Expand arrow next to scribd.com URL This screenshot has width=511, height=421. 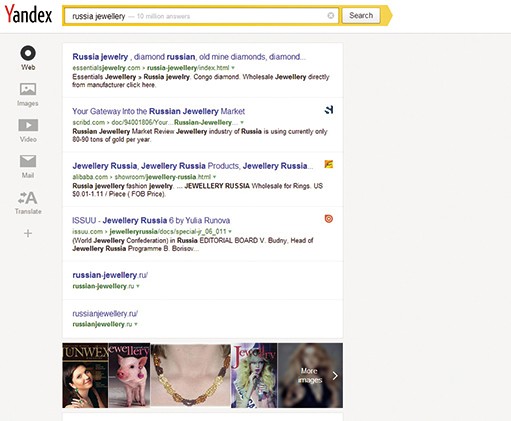point(242,122)
